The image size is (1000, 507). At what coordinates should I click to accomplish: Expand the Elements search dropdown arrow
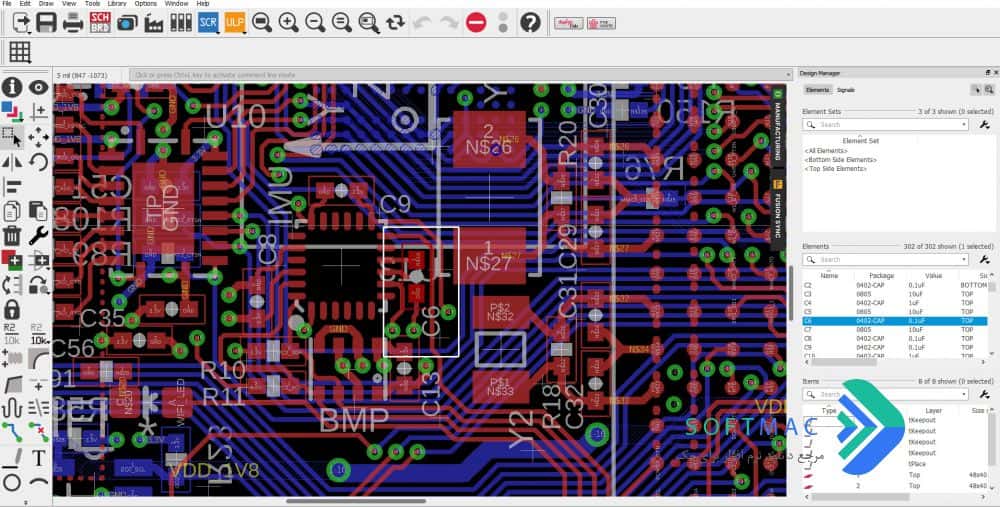click(x=964, y=260)
